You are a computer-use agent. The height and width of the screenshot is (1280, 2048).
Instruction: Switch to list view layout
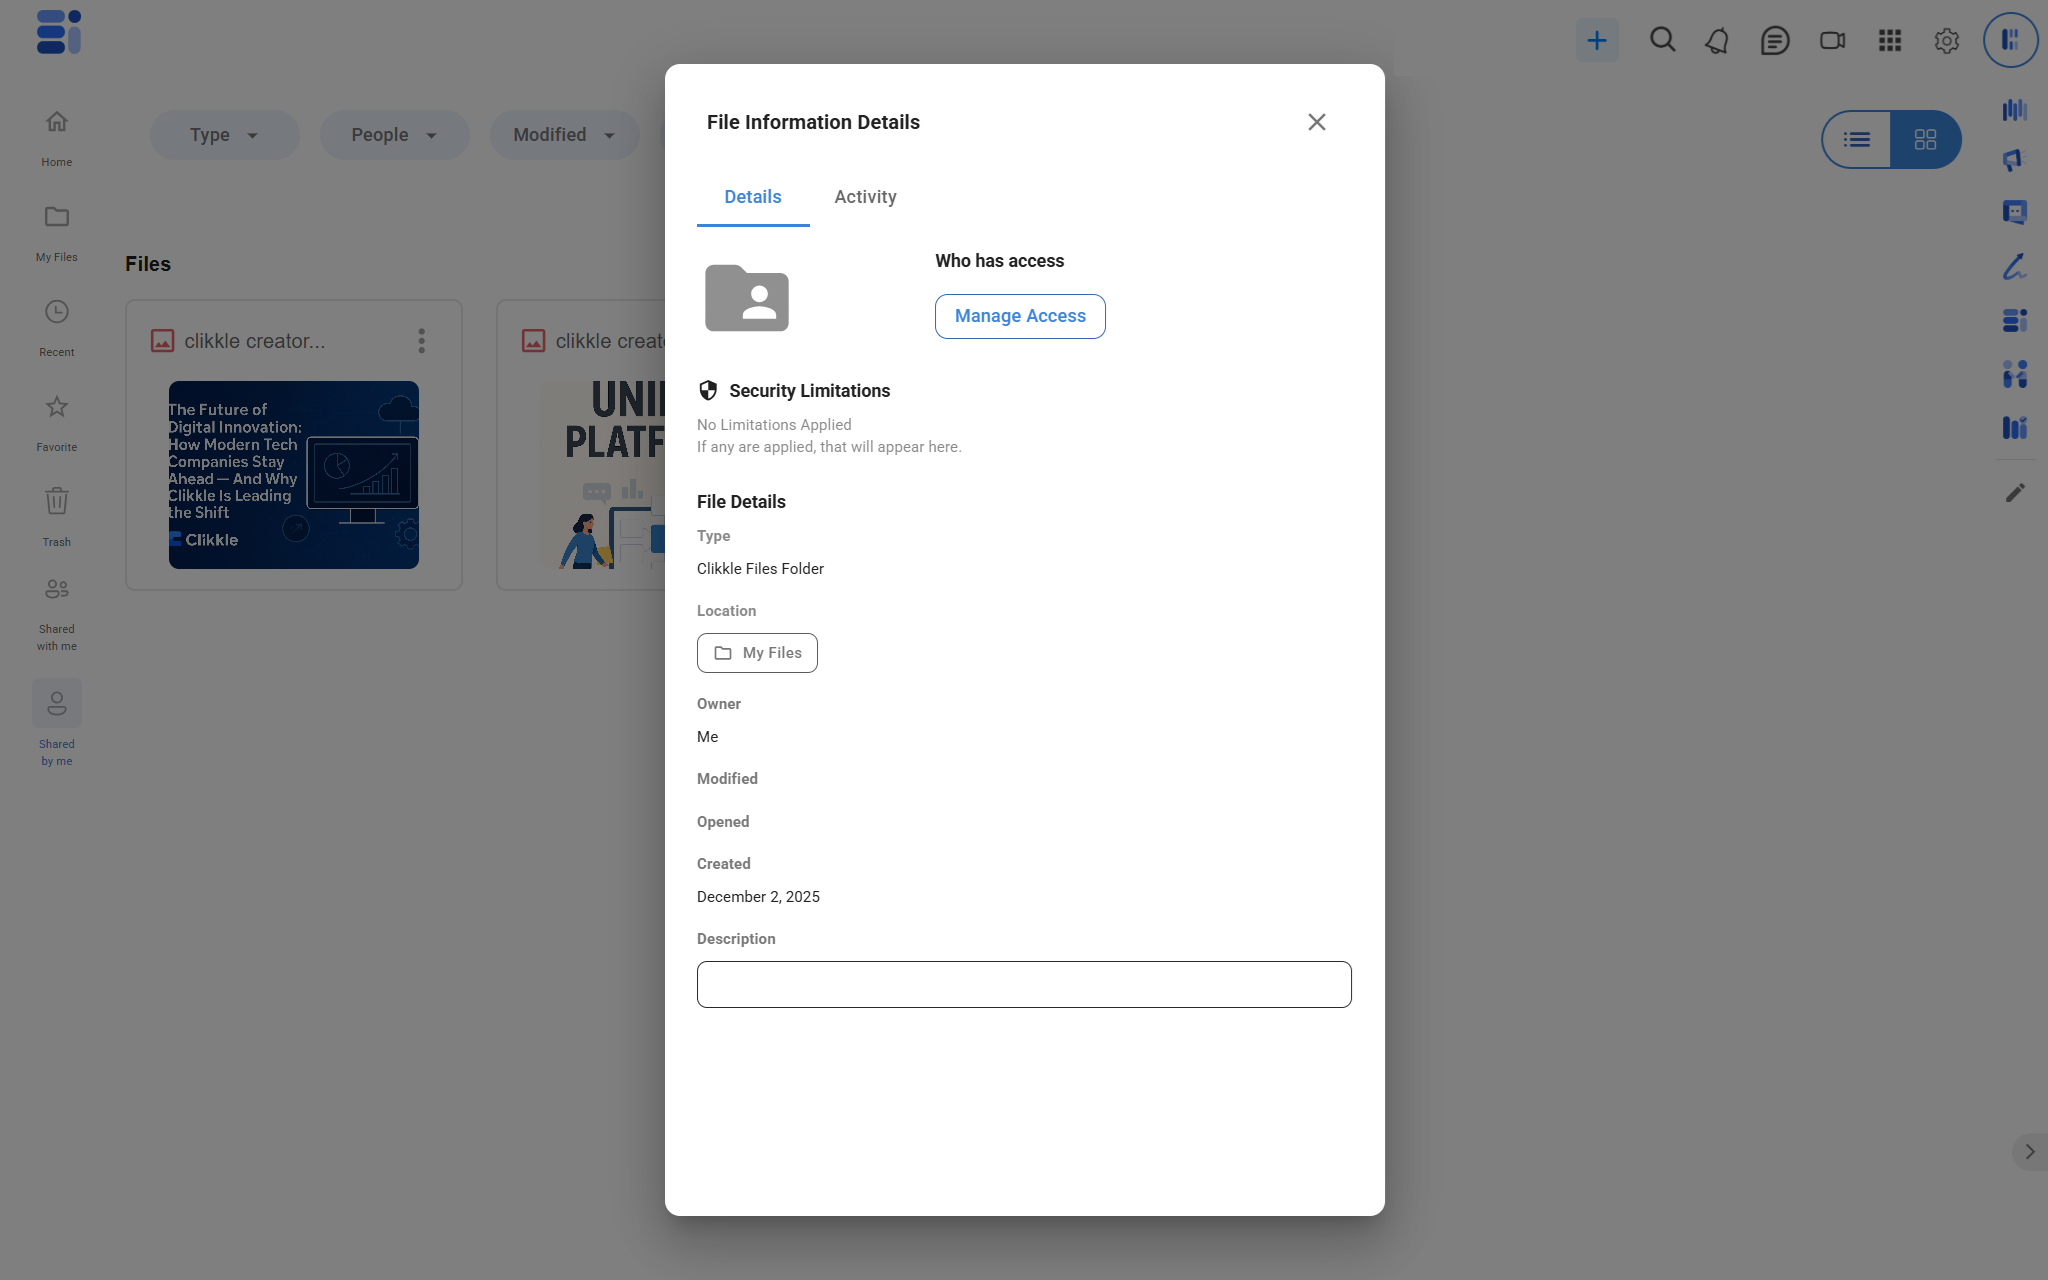[x=1857, y=140]
